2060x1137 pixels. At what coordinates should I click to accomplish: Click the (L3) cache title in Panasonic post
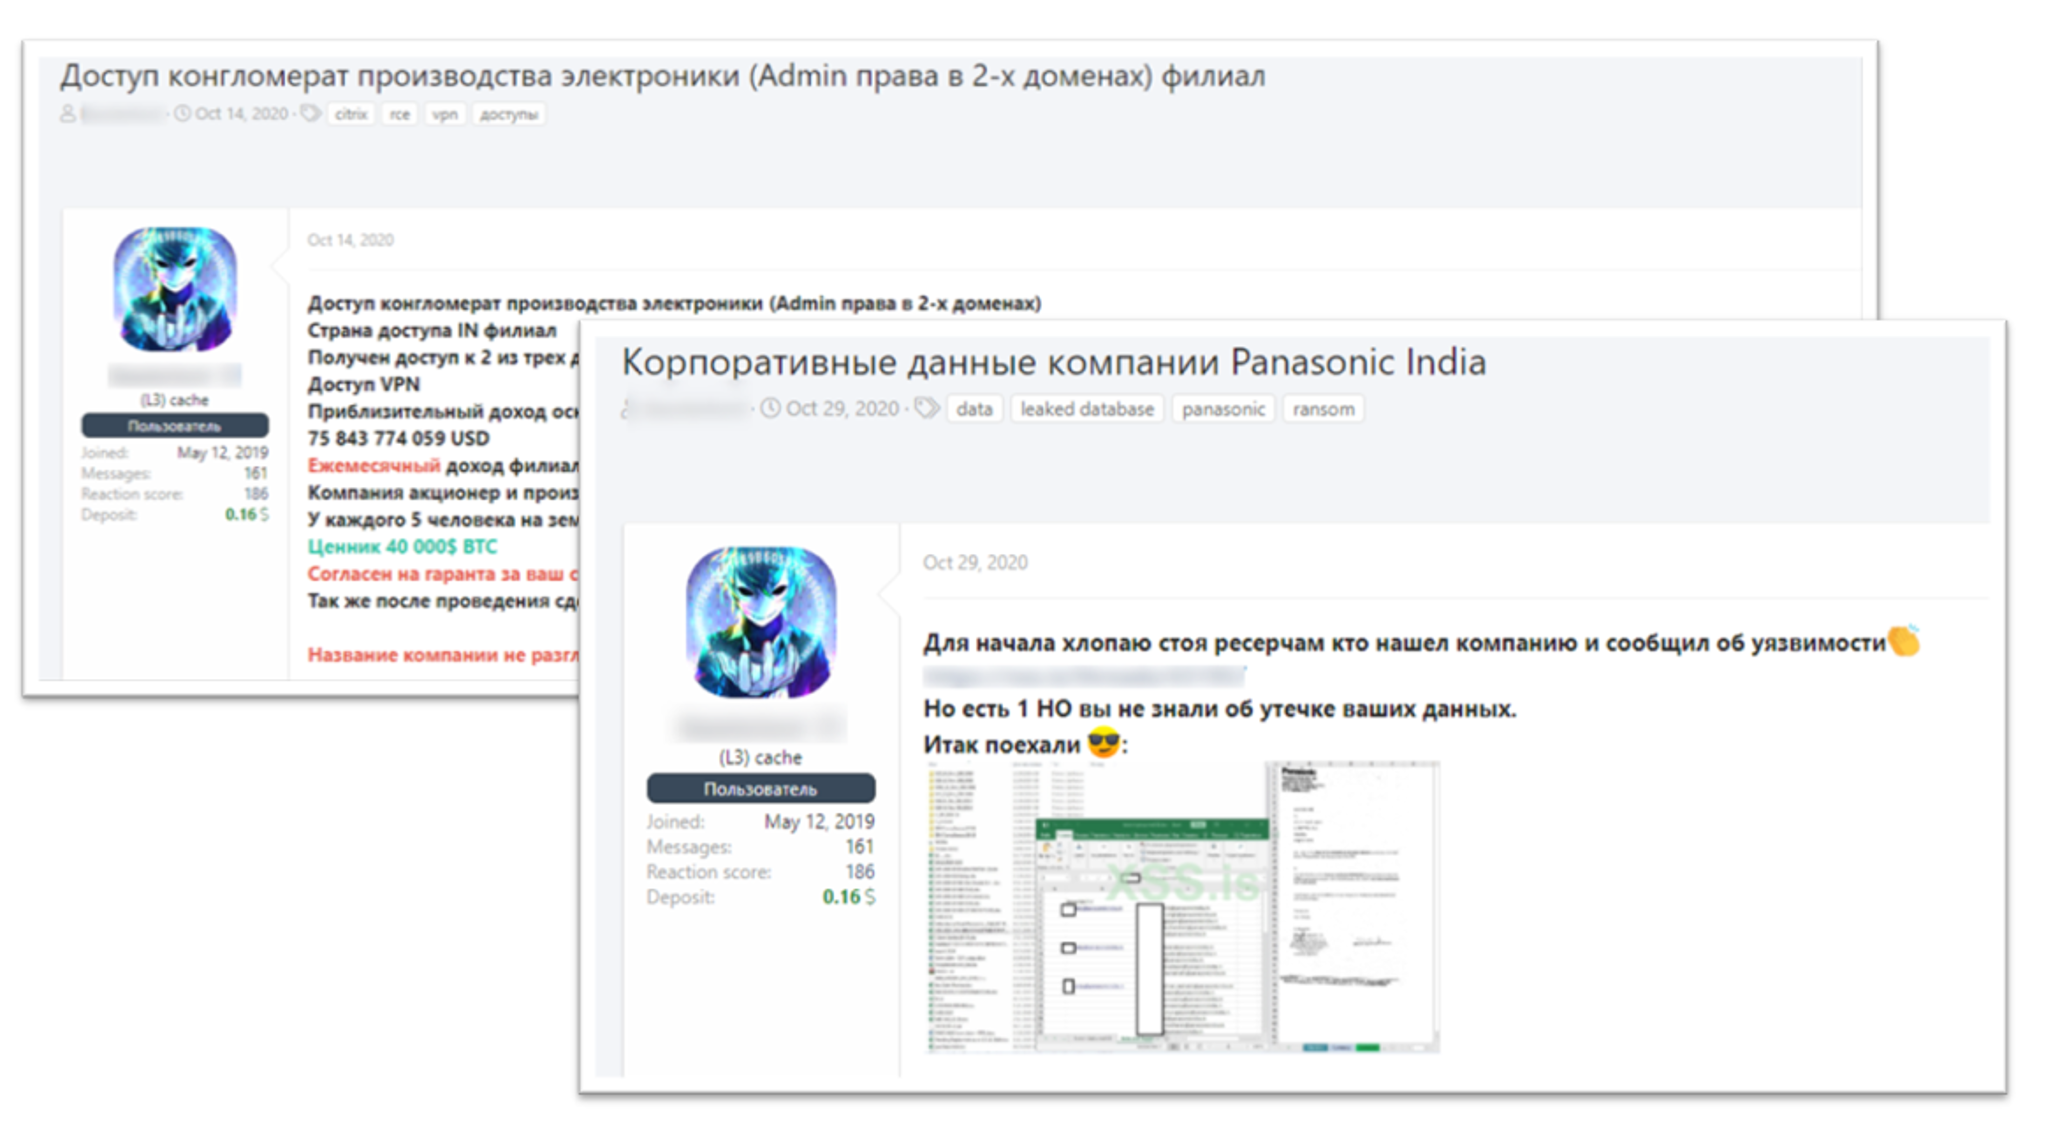761,757
